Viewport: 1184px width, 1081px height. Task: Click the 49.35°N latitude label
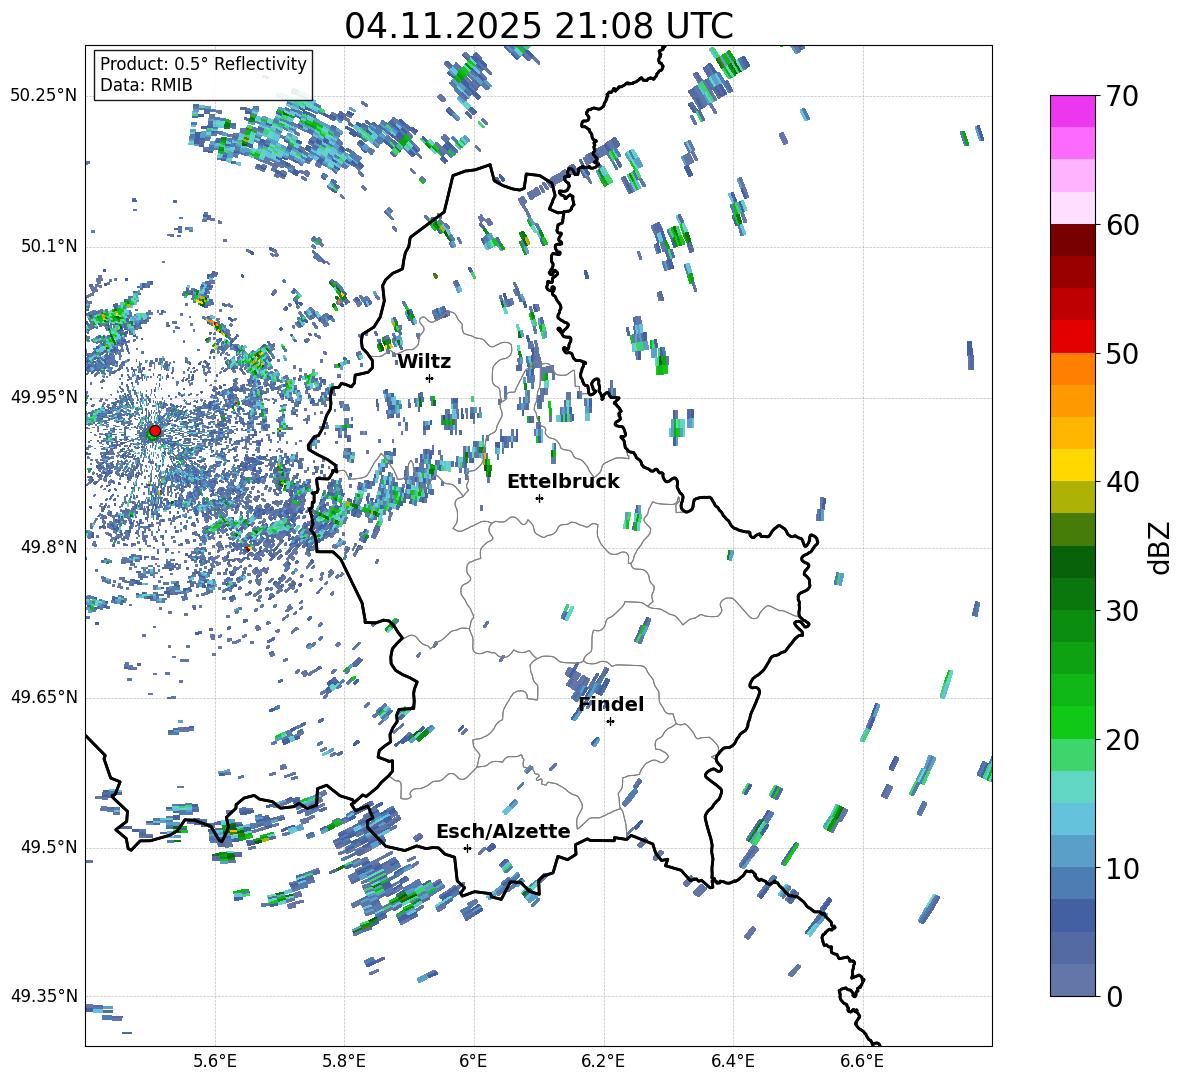(44, 996)
